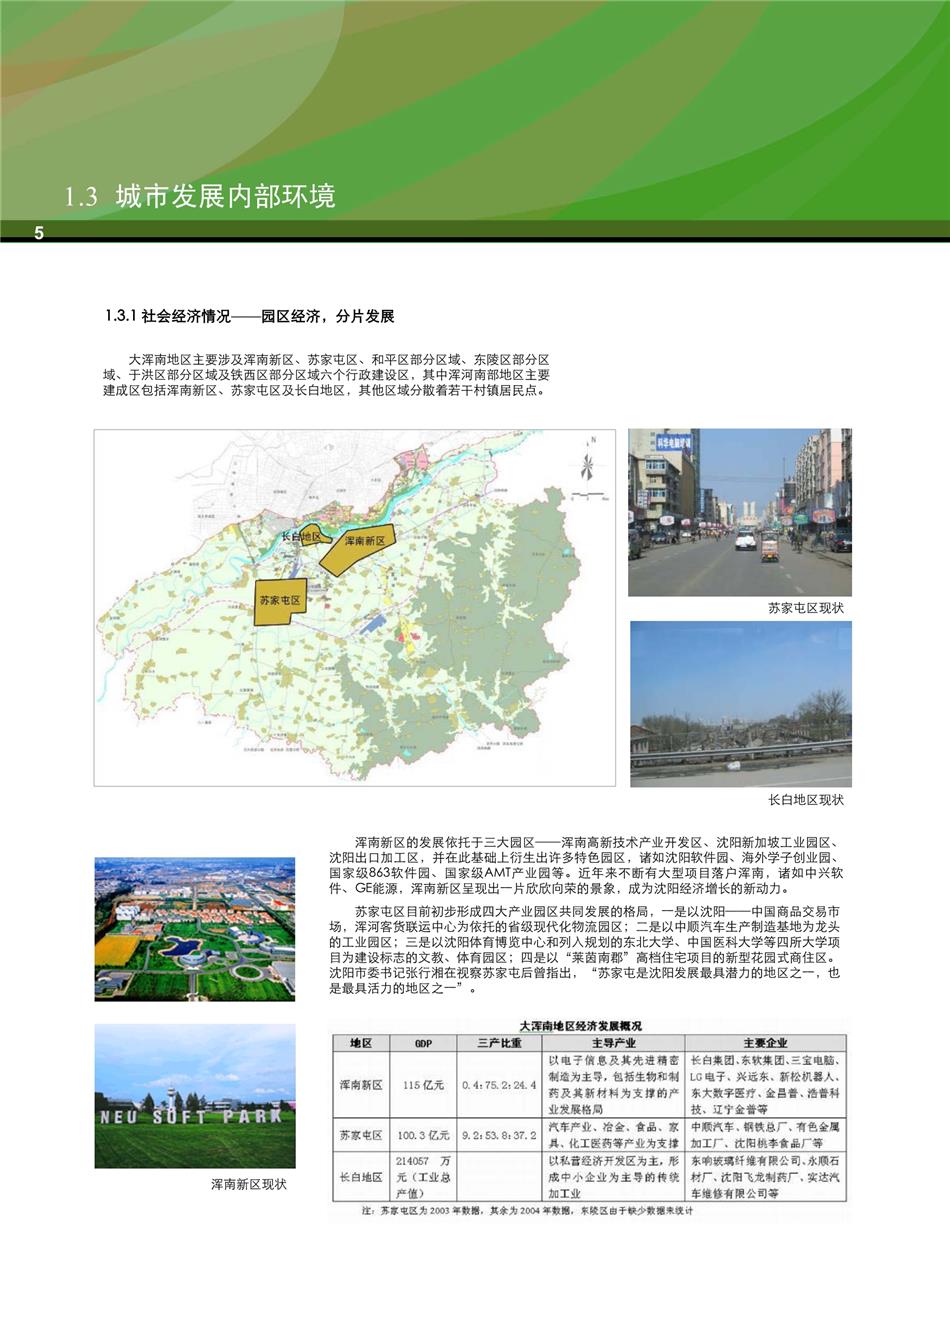950x1344 pixels.
Task: Click the '地区' table column header
Action: click(361, 1043)
